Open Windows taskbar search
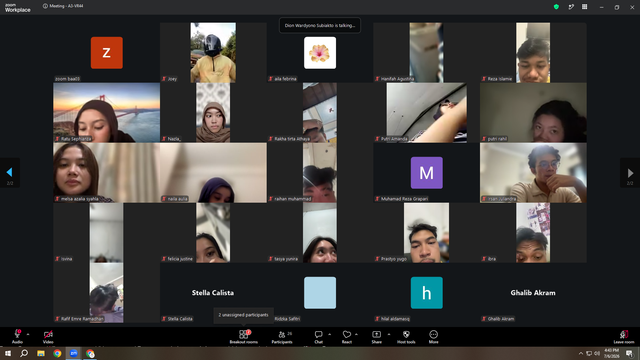Screen dimensions: 640x360 (x=24, y=353)
